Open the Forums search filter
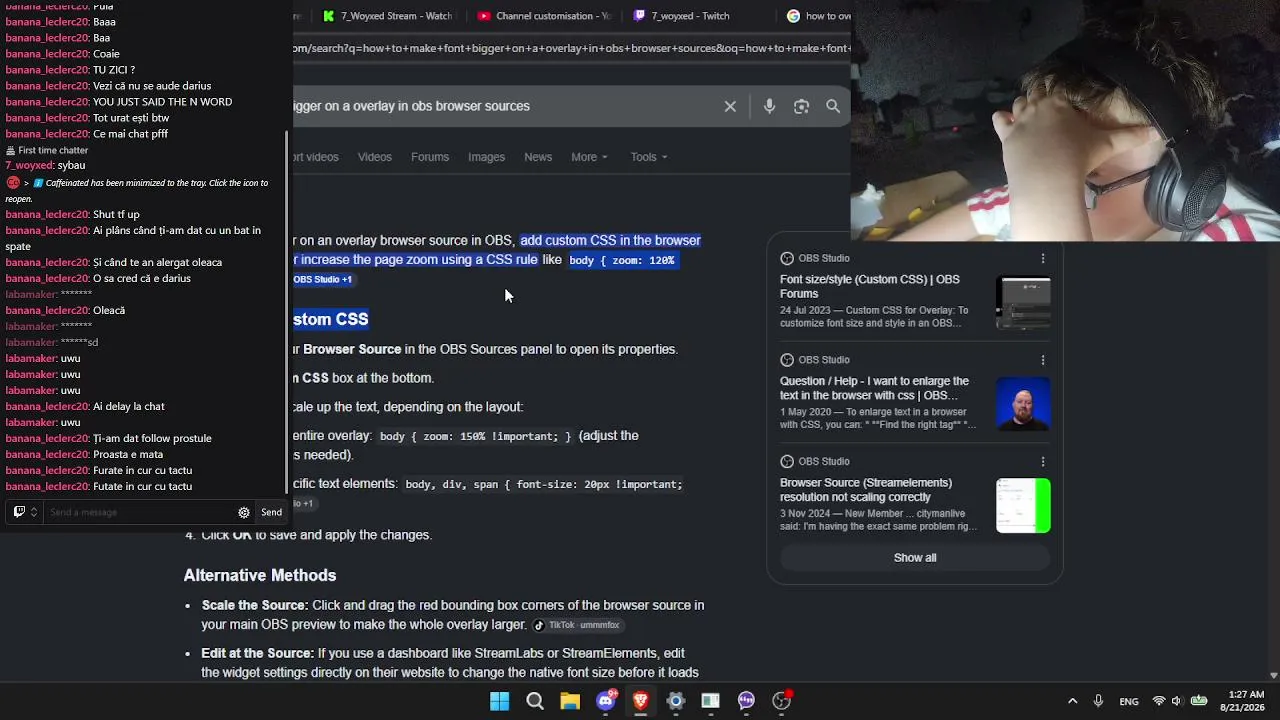Image resolution: width=1280 pixels, height=720 pixels. (430, 157)
